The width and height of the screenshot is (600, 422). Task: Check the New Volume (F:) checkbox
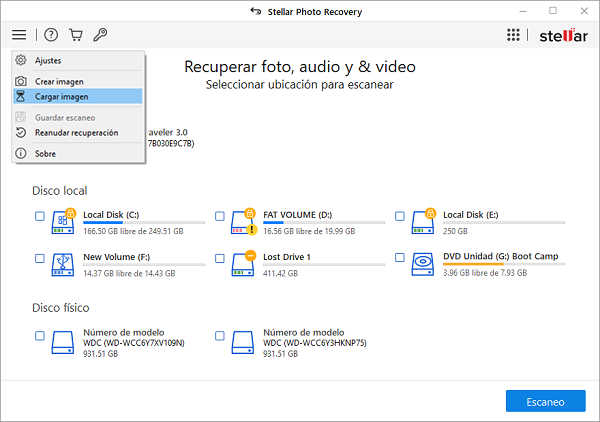pyautogui.click(x=40, y=258)
